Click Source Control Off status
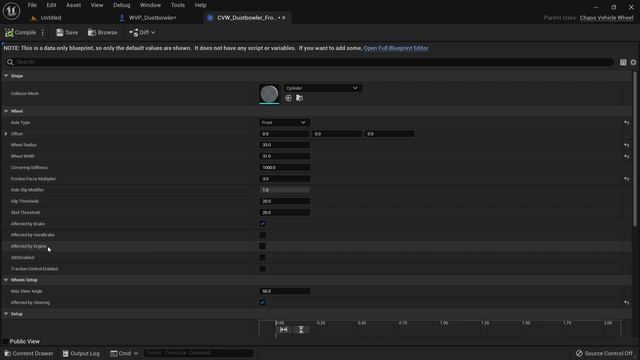The image size is (640, 360). point(604,353)
